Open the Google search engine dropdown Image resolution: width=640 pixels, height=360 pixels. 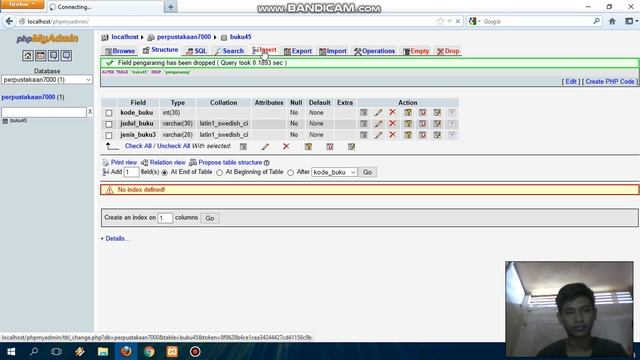pos(475,21)
